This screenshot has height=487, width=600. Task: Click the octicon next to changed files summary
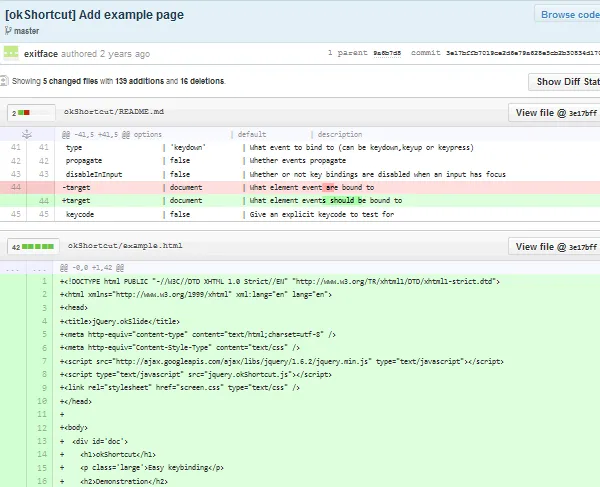(x=5, y=81)
